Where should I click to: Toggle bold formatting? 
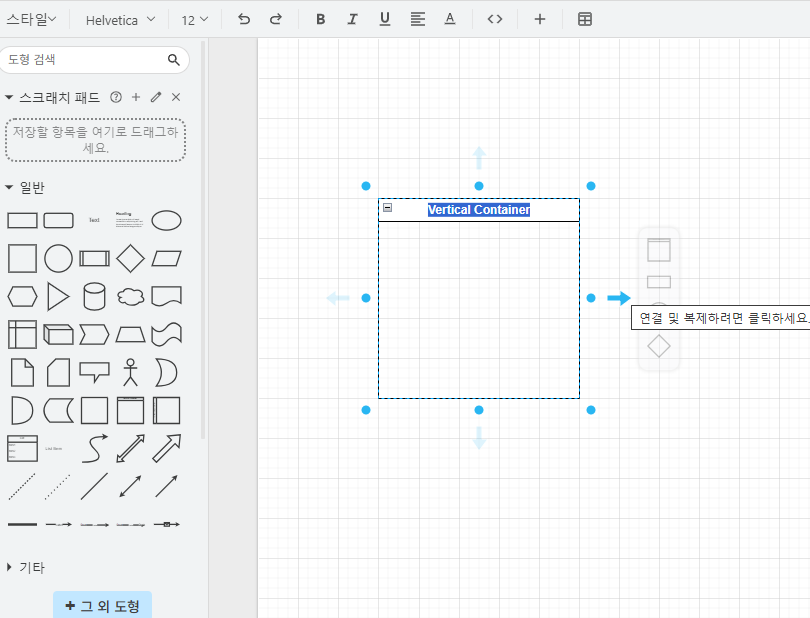[x=320, y=20]
